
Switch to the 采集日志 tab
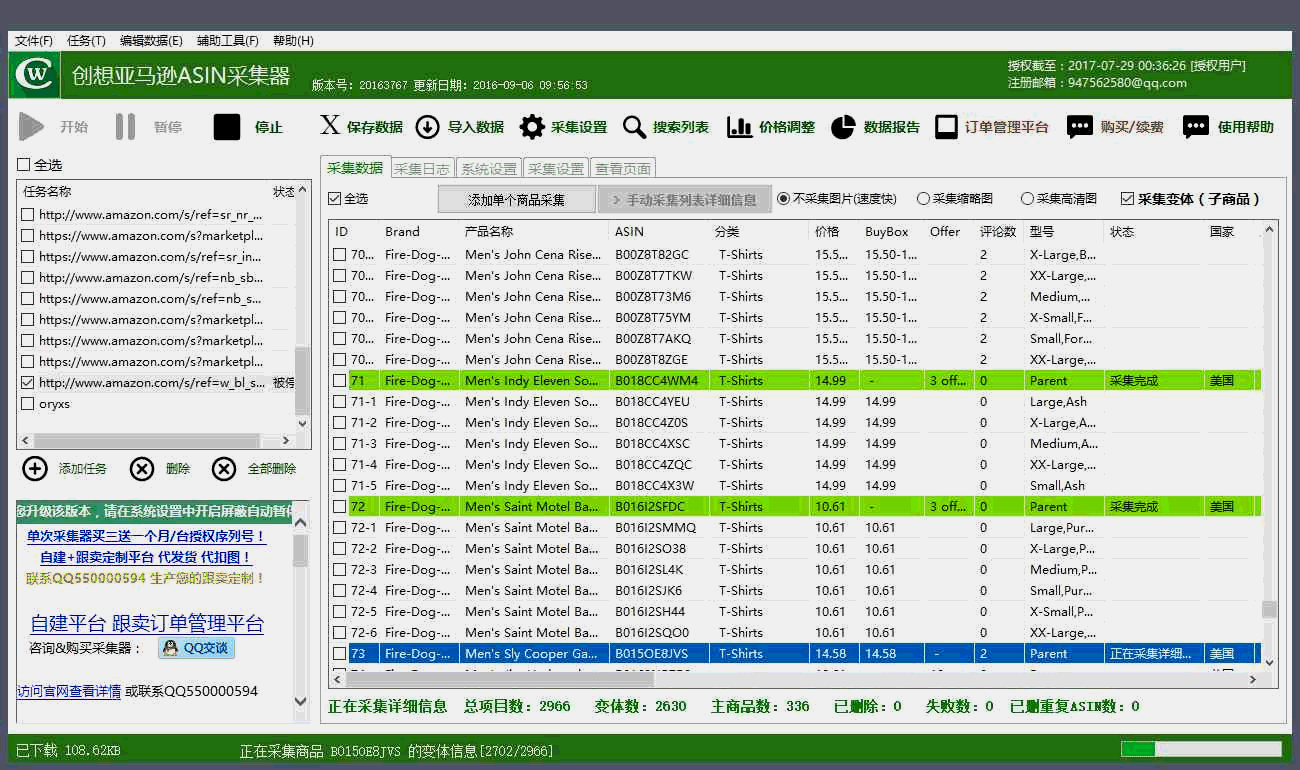(422, 169)
